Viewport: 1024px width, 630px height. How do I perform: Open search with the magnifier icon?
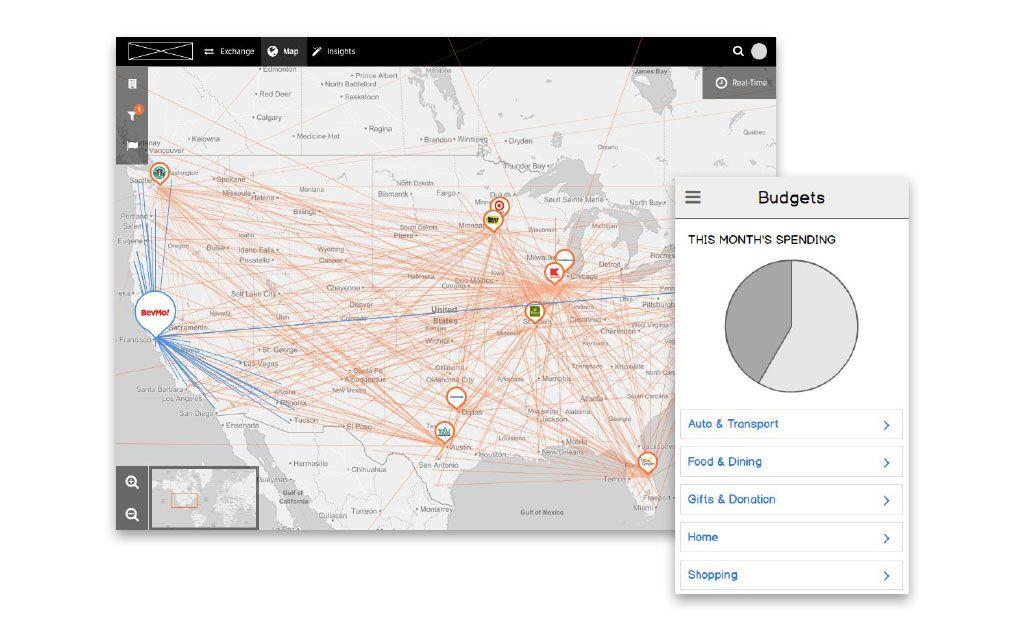(738, 51)
